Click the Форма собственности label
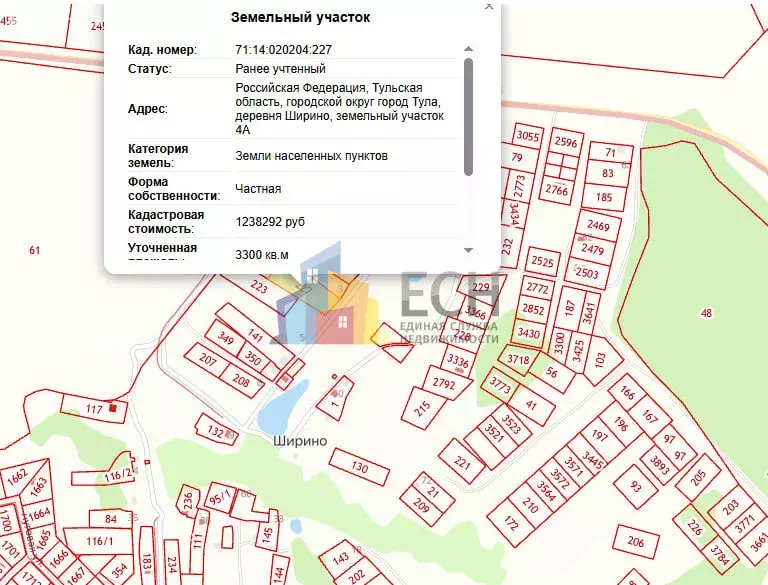The height and width of the screenshot is (585, 768). point(174,189)
